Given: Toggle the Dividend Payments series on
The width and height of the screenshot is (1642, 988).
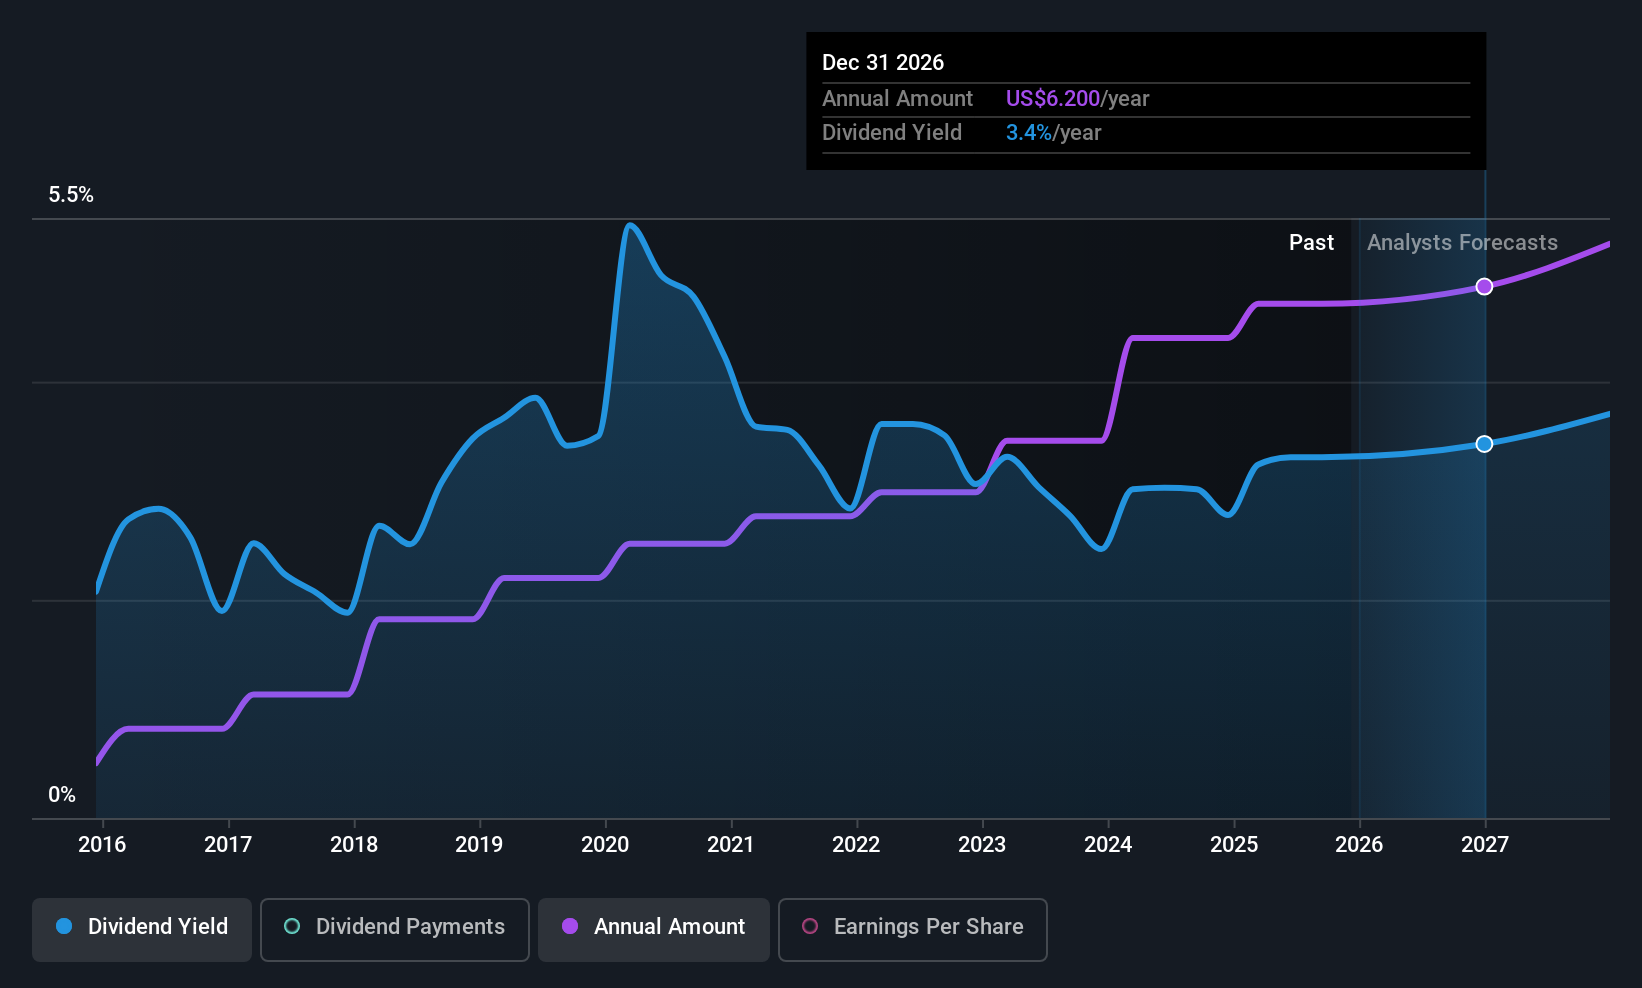Looking at the screenshot, I should tap(394, 929).
